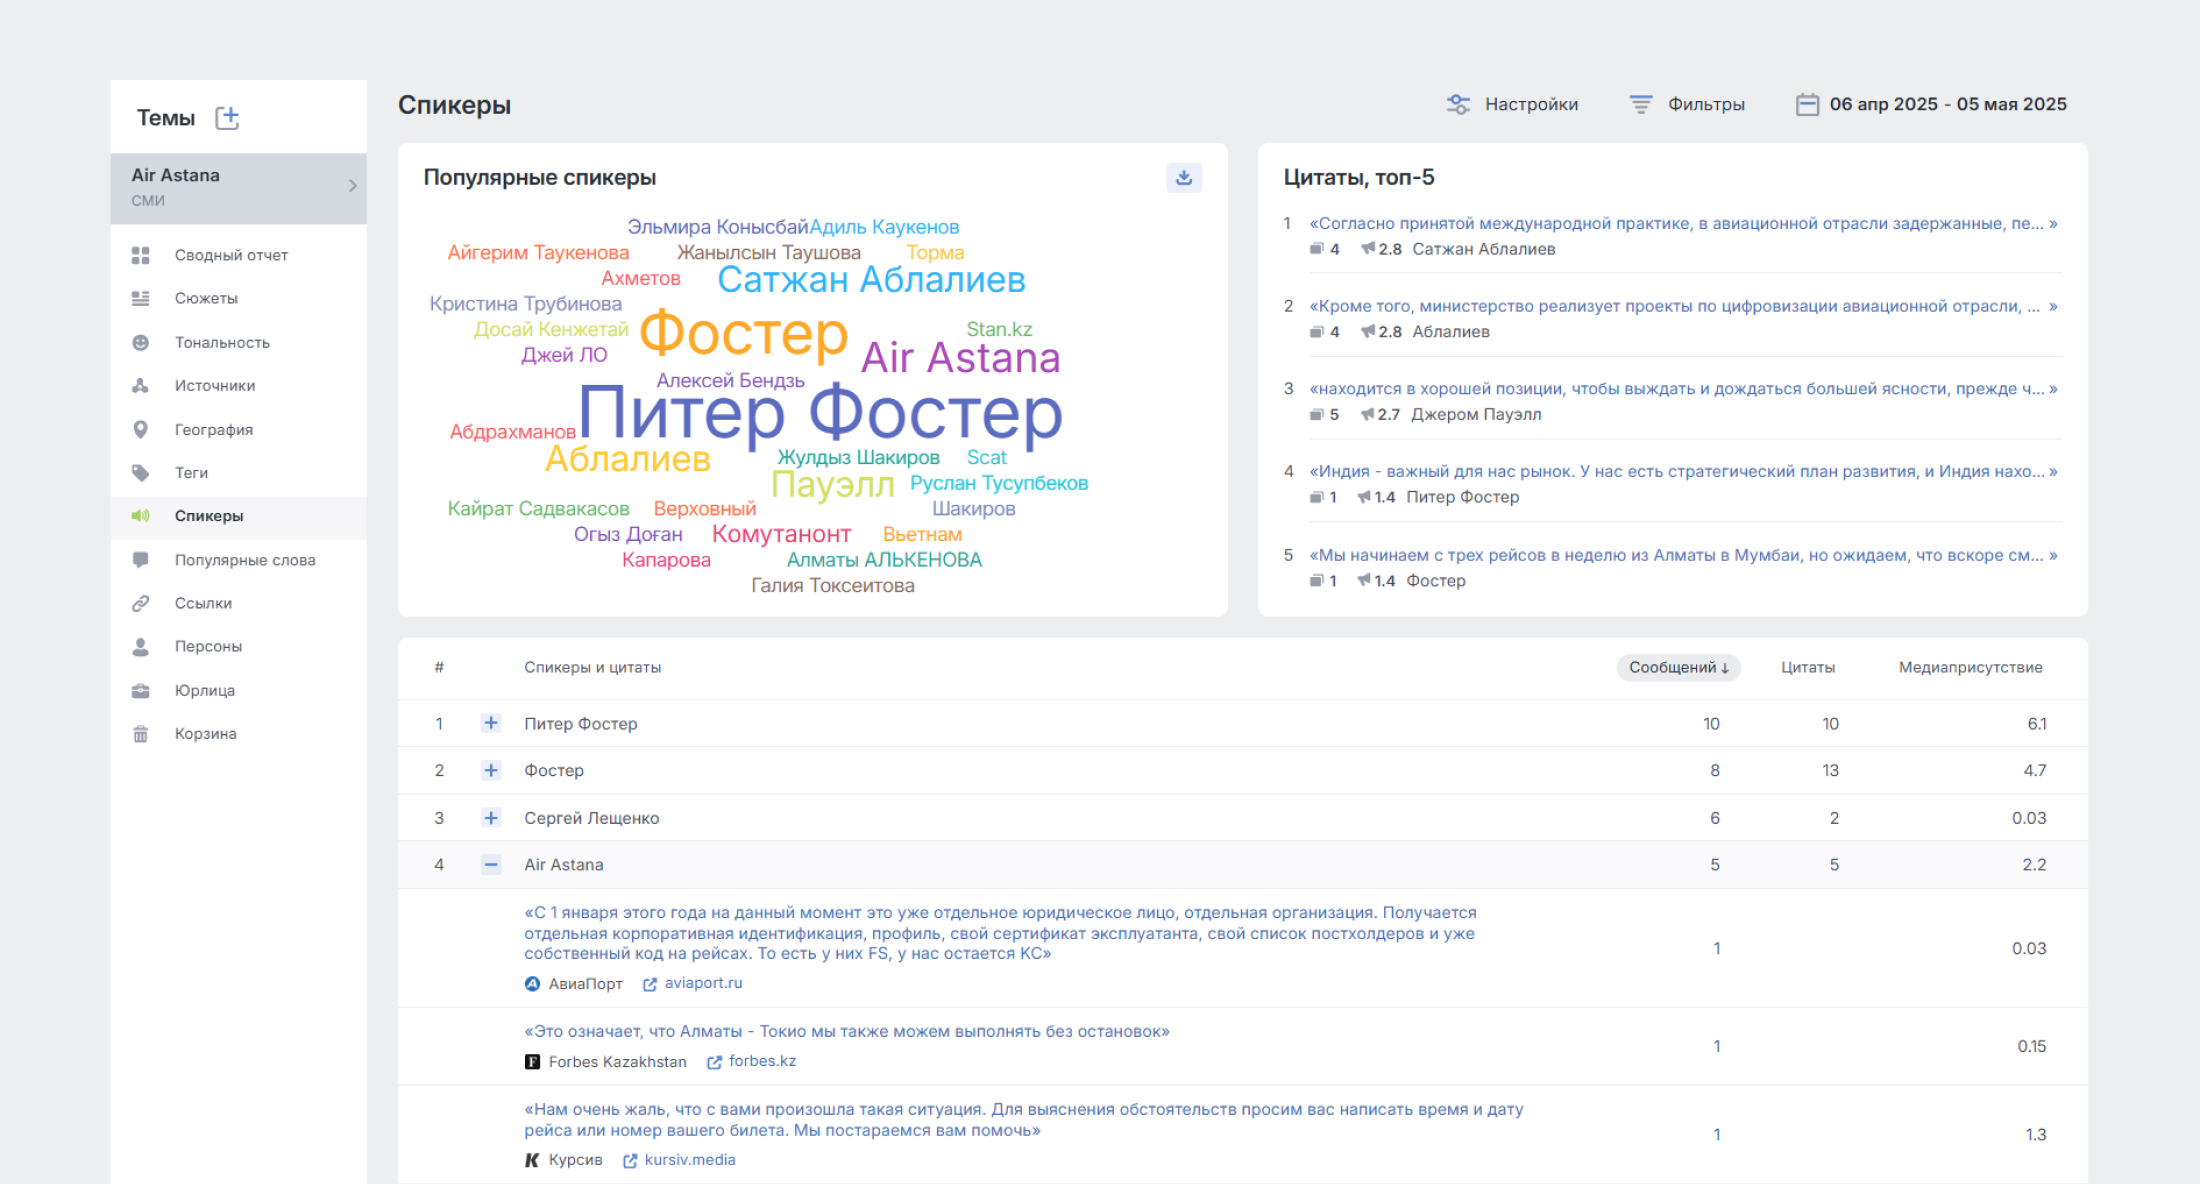Open the date range 06 апр 2025 picker
Image resolution: width=2200 pixels, height=1184 pixels.
(x=1947, y=104)
